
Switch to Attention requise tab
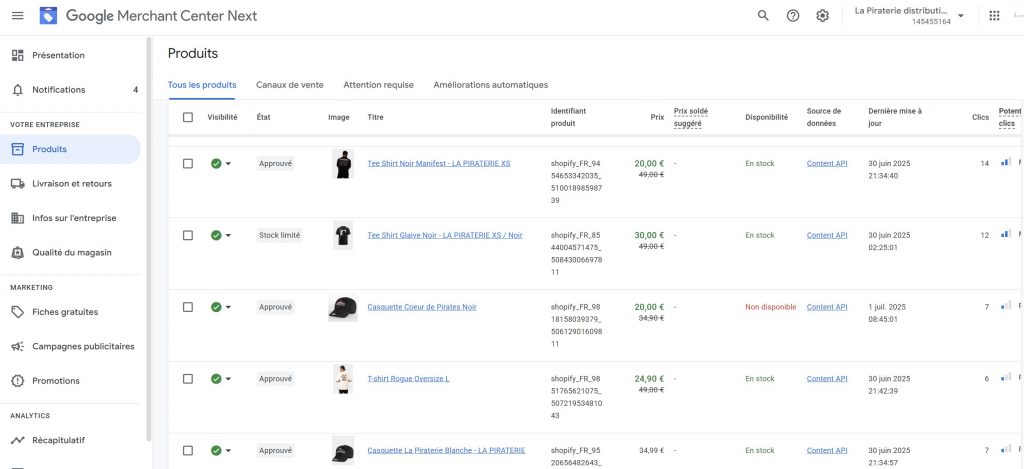point(378,85)
